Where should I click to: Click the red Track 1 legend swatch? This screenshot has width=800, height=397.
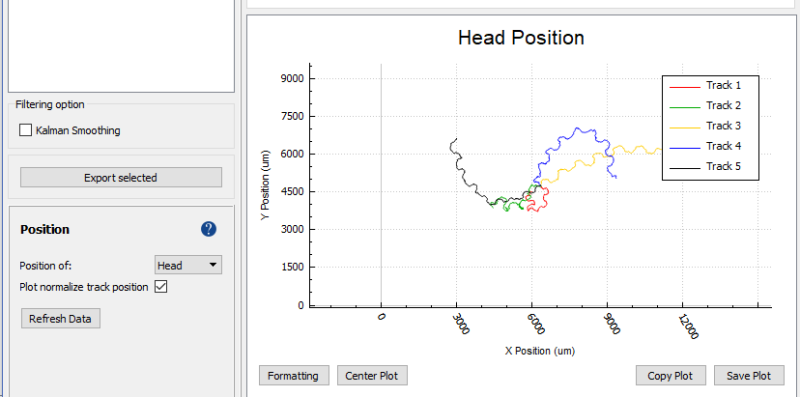click(684, 87)
